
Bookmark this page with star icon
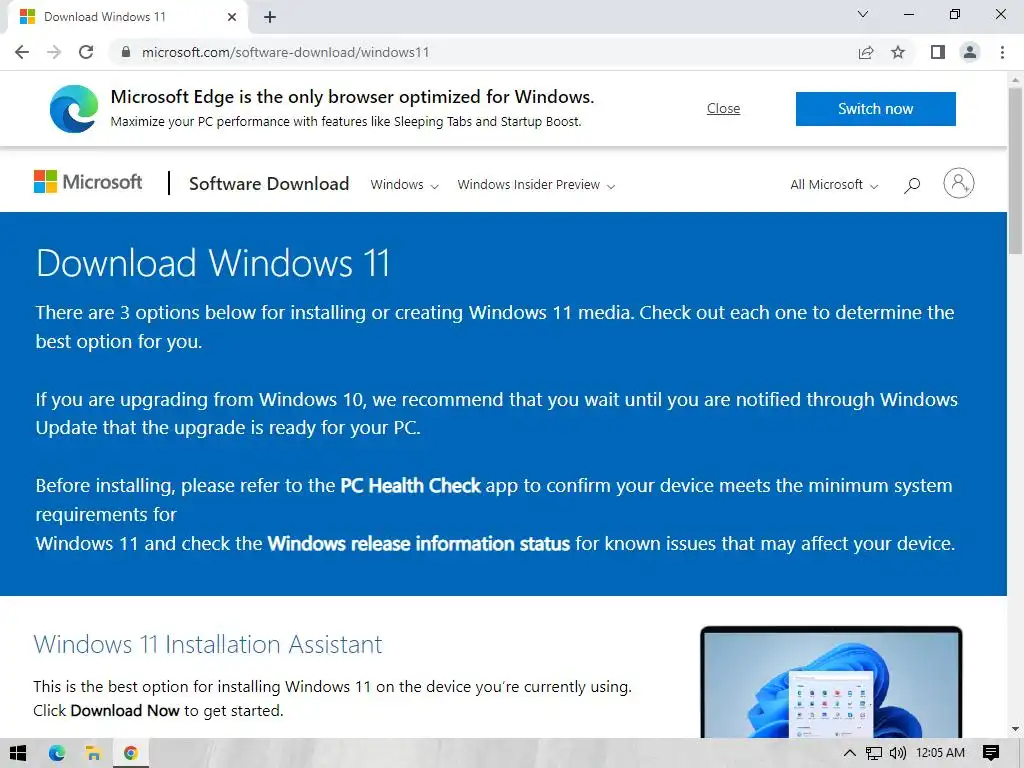click(x=898, y=52)
